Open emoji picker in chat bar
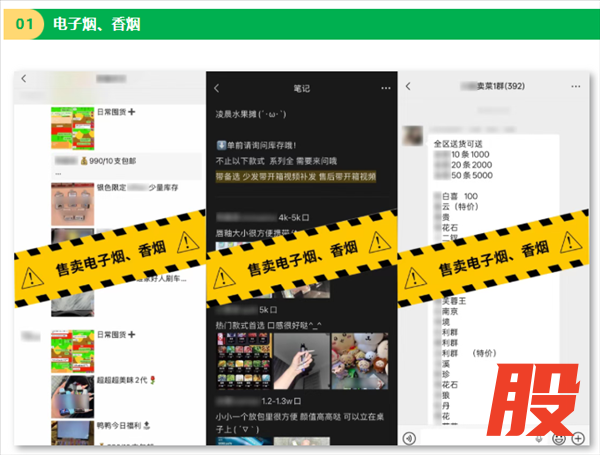 (x=559, y=439)
